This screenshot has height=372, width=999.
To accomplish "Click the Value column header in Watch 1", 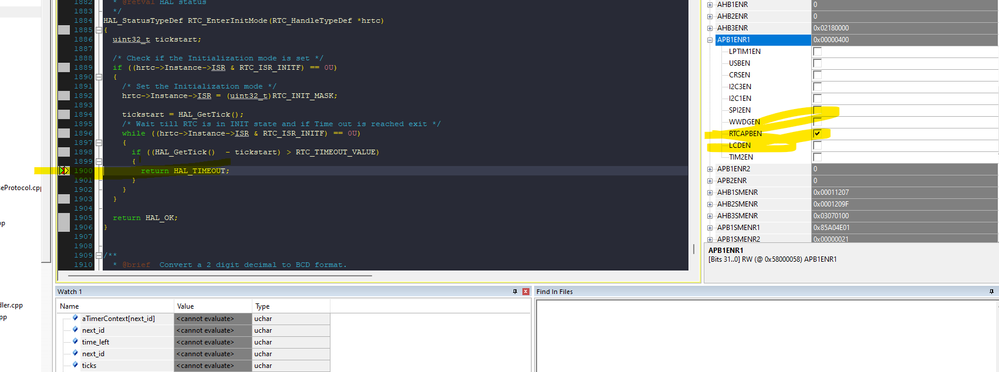I will tap(213, 306).
